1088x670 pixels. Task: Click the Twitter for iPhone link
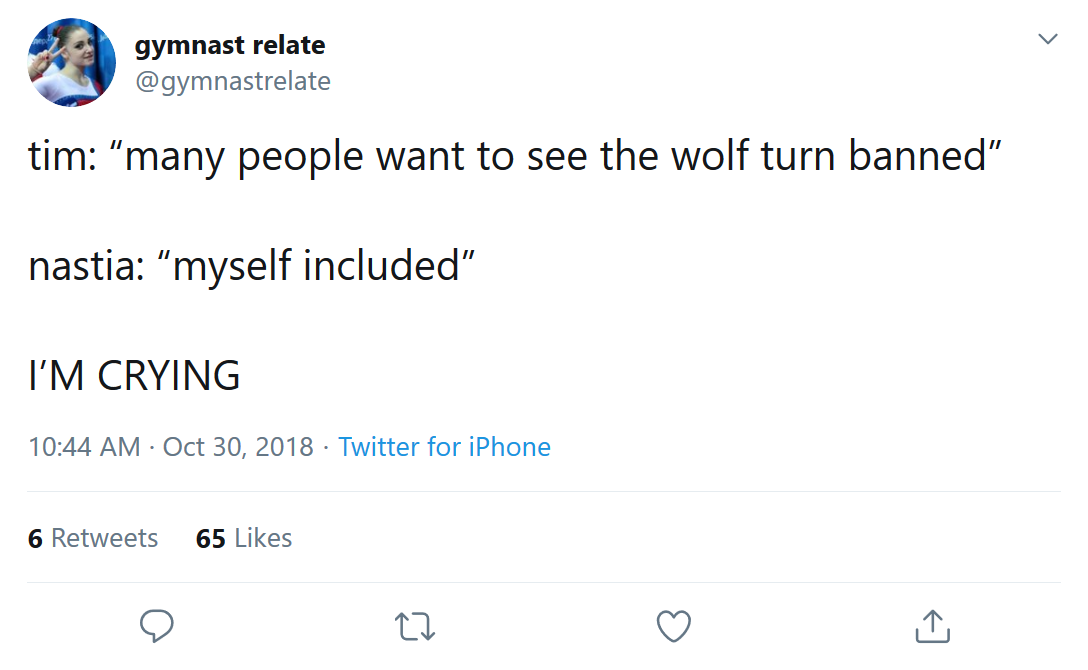[x=444, y=446]
